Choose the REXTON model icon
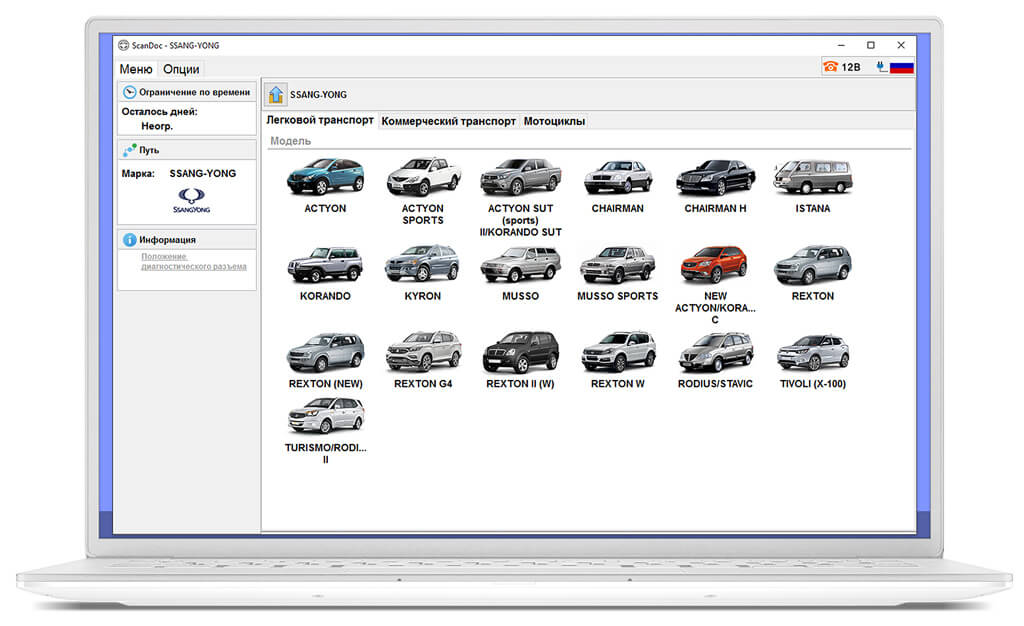Image resolution: width=1024 pixels, height=626 pixels. point(812,264)
